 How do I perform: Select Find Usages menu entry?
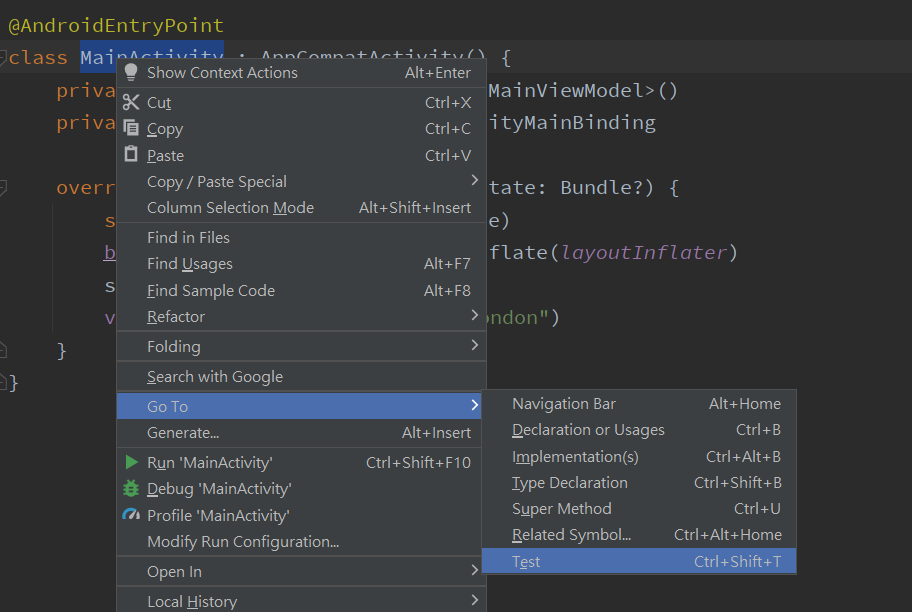click(190, 264)
